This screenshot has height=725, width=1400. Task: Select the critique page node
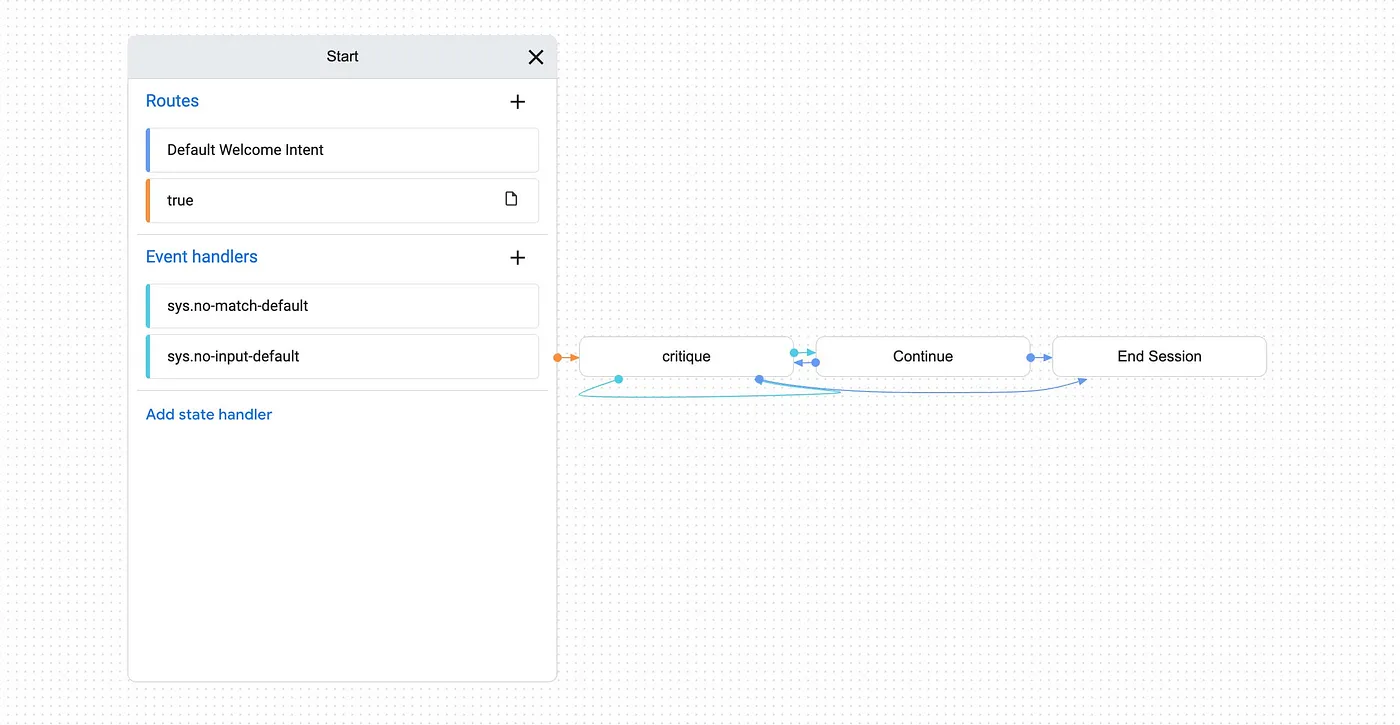click(686, 356)
